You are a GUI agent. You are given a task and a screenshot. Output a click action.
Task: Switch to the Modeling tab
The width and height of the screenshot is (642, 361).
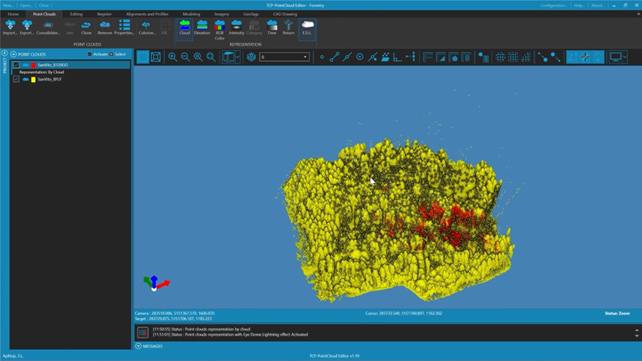click(x=191, y=14)
